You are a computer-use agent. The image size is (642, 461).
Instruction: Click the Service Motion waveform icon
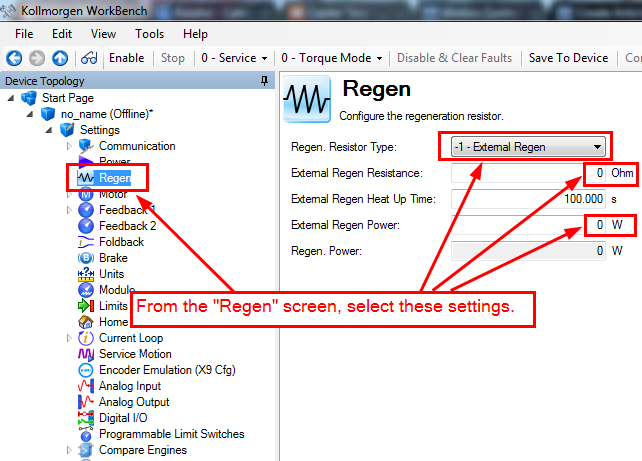(x=86, y=354)
